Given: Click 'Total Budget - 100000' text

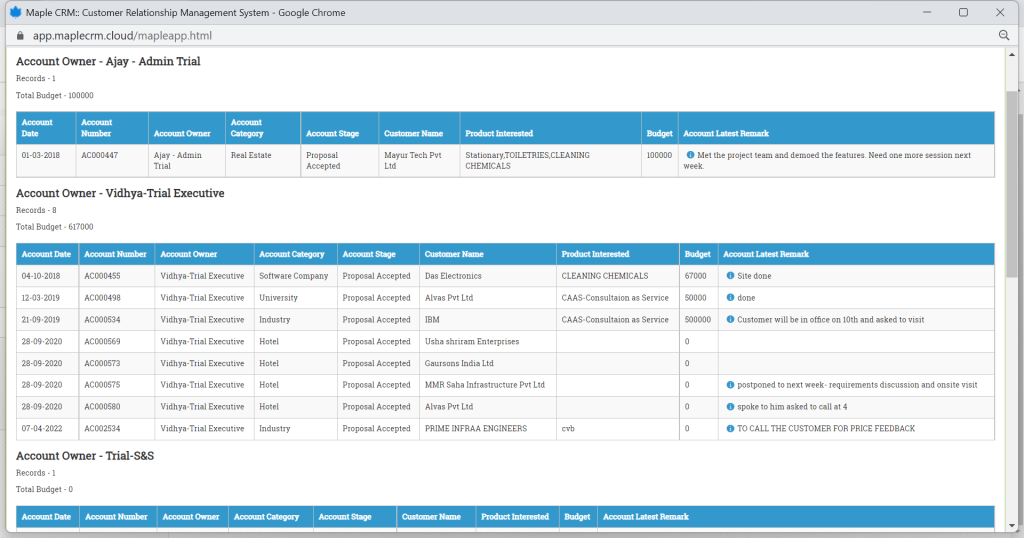Looking at the screenshot, I should point(55,95).
